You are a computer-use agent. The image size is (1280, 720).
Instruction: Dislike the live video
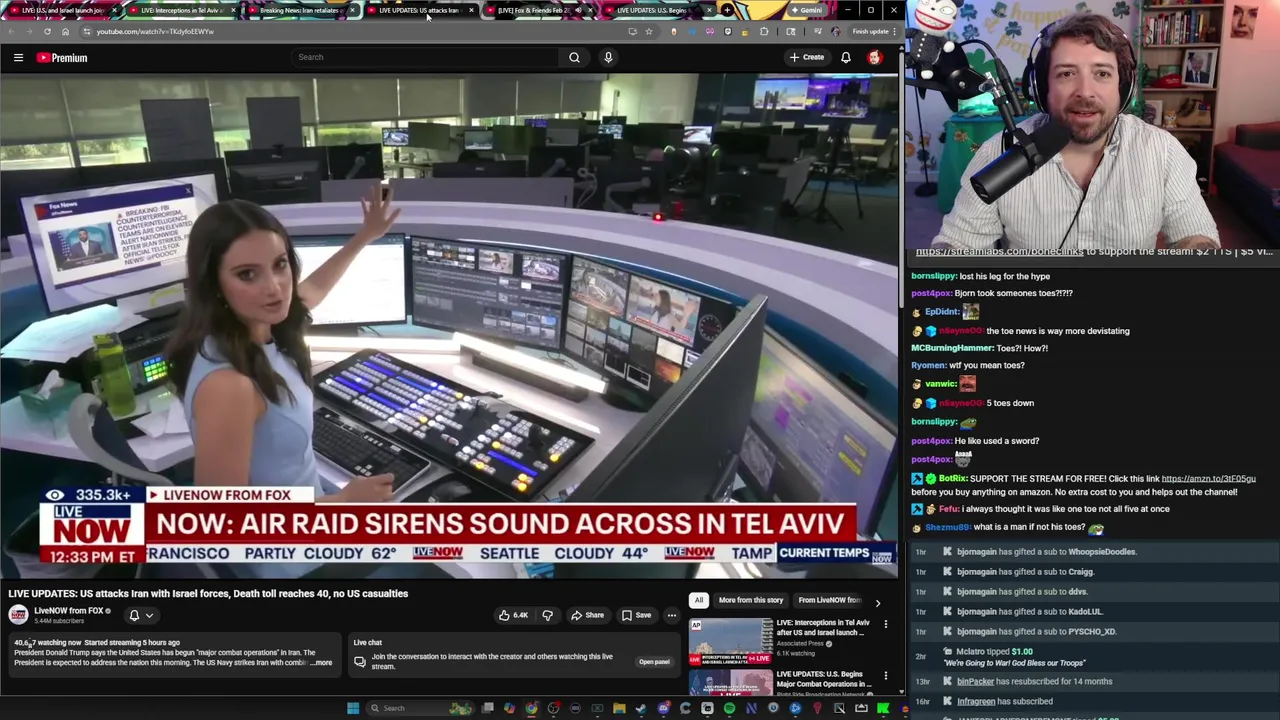point(547,615)
